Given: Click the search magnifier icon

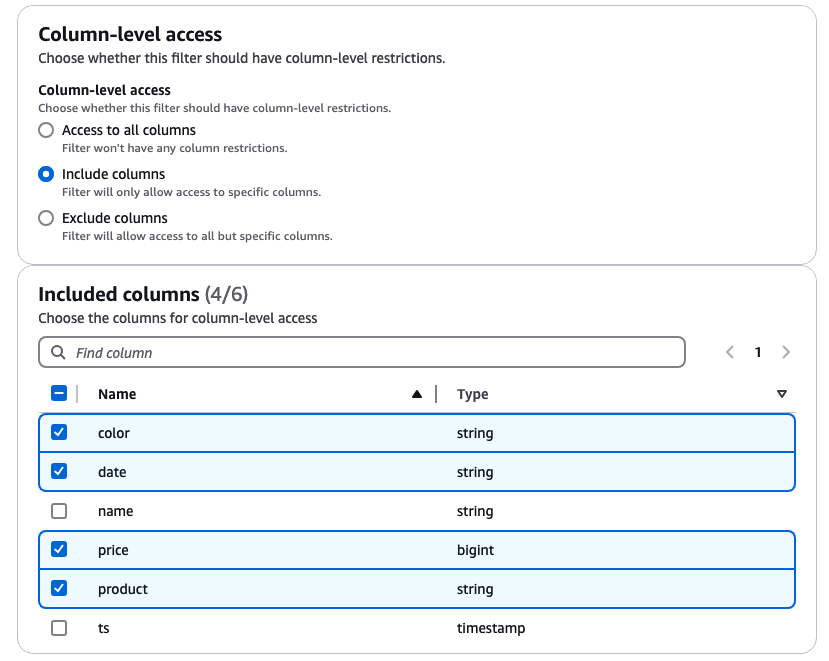Looking at the screenshot, I should pos(58,352).
